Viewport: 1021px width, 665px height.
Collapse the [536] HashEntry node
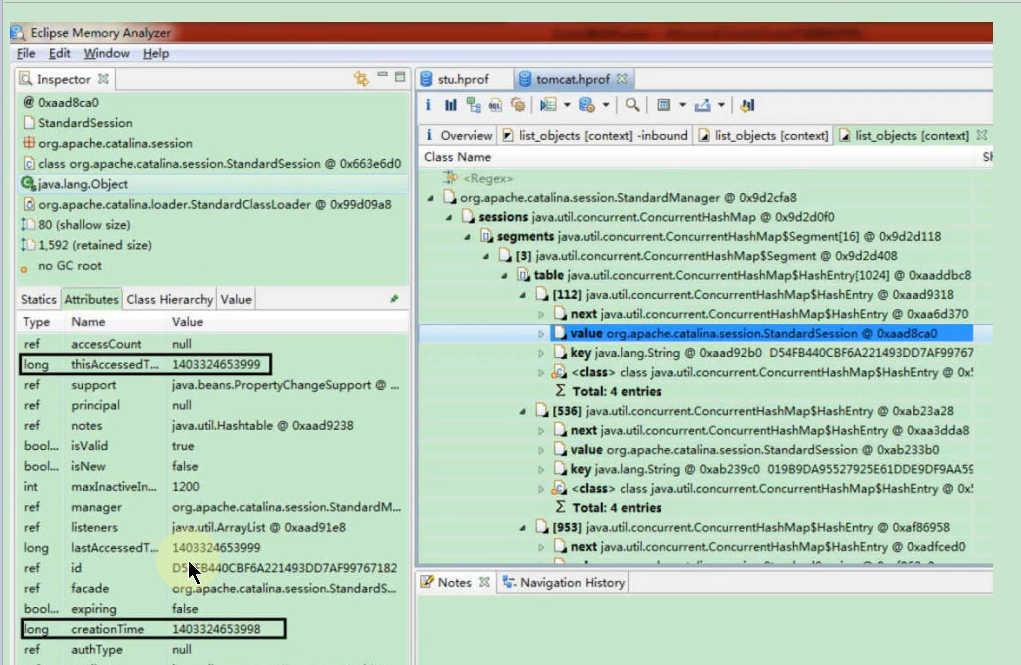(522, 411)
